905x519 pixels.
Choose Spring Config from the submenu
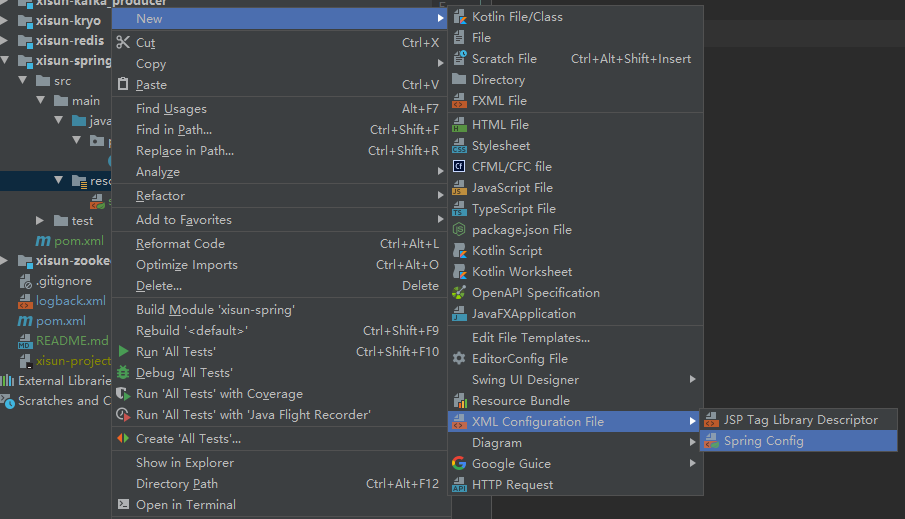click(763, 441)
